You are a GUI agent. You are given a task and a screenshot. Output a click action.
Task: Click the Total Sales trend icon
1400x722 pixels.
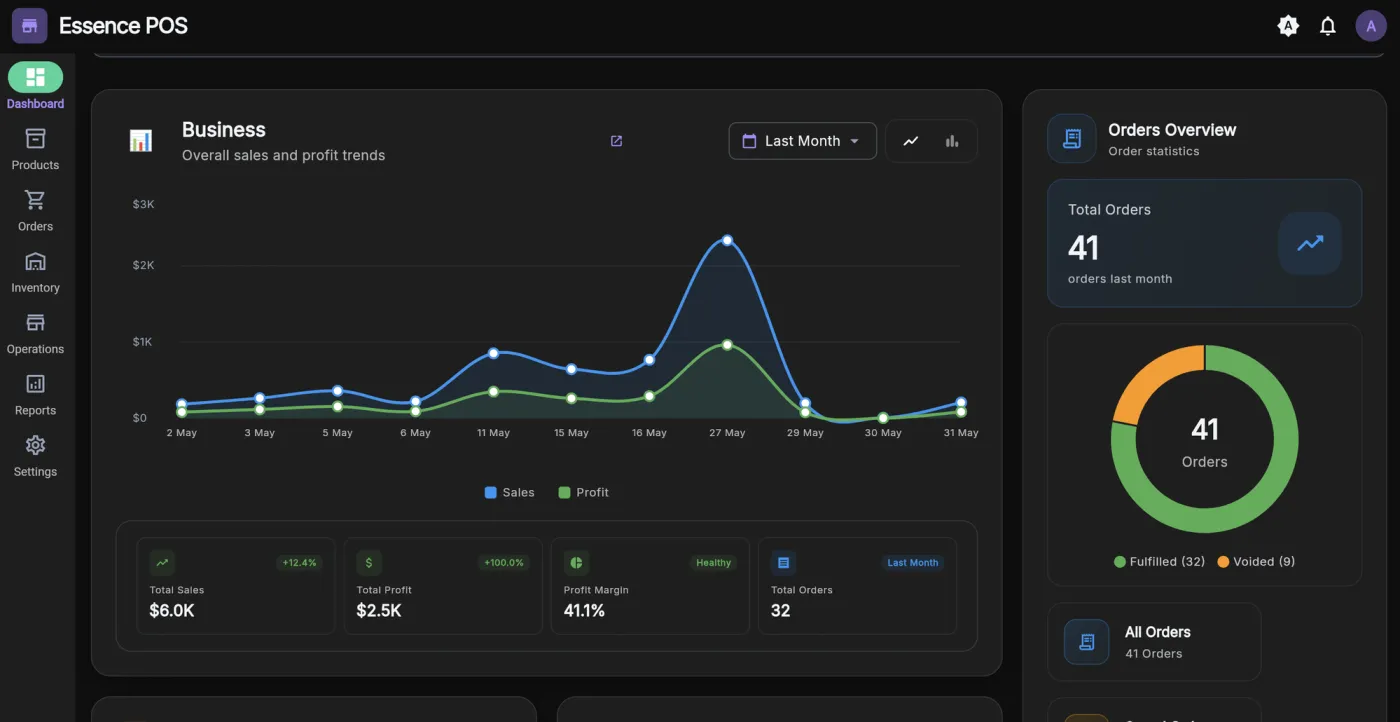pos(162,563)
